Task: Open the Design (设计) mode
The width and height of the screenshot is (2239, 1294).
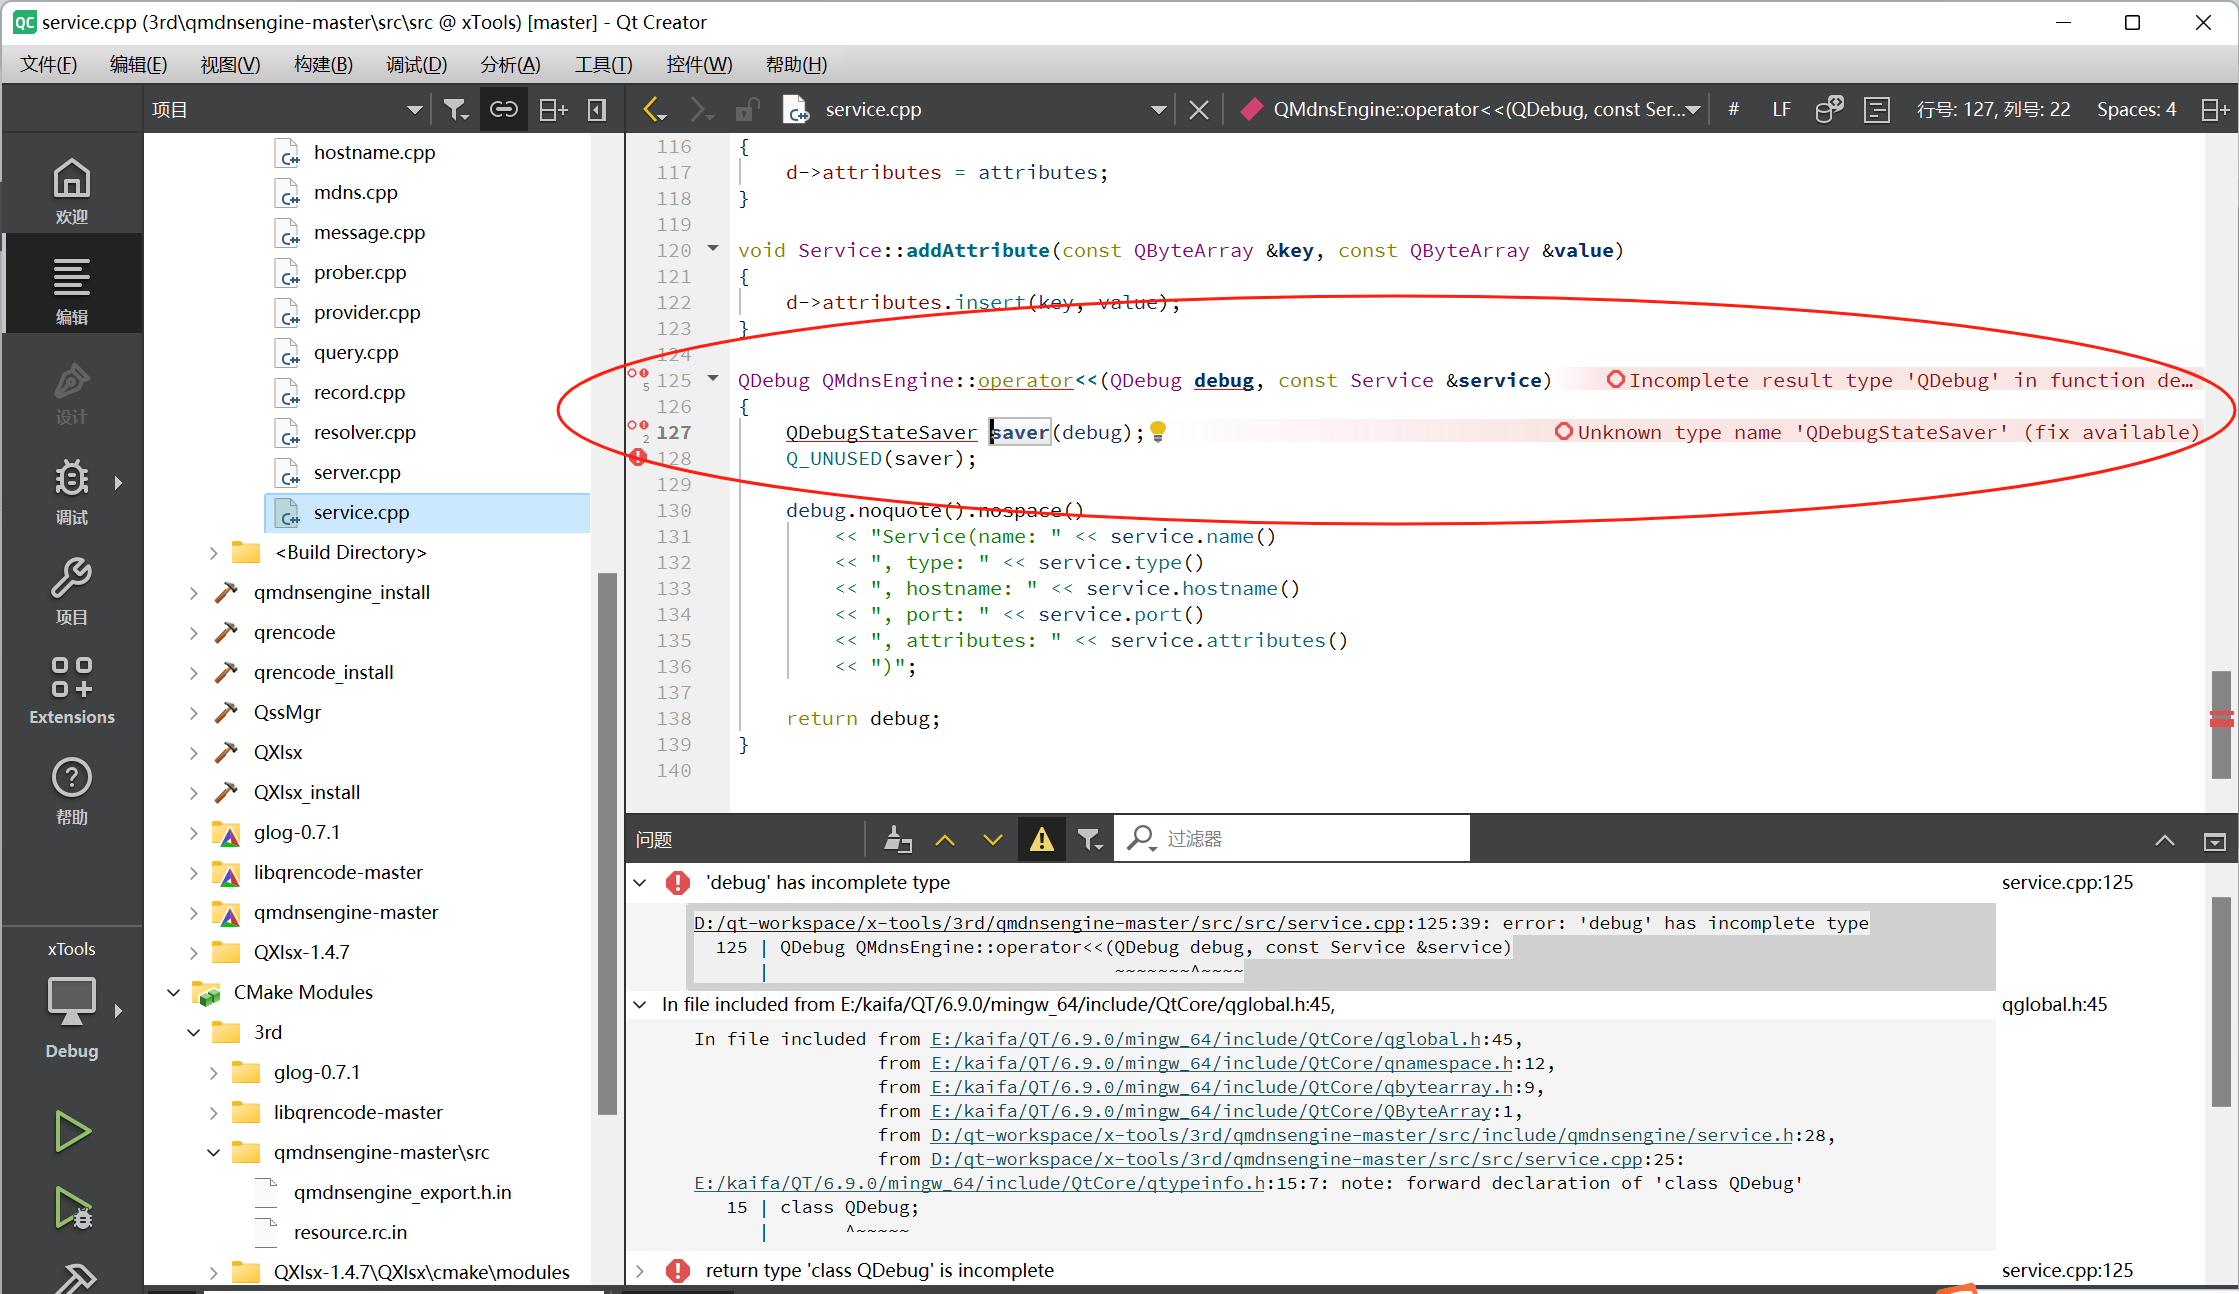Action: pyautogui.click(x=71, y=392)
